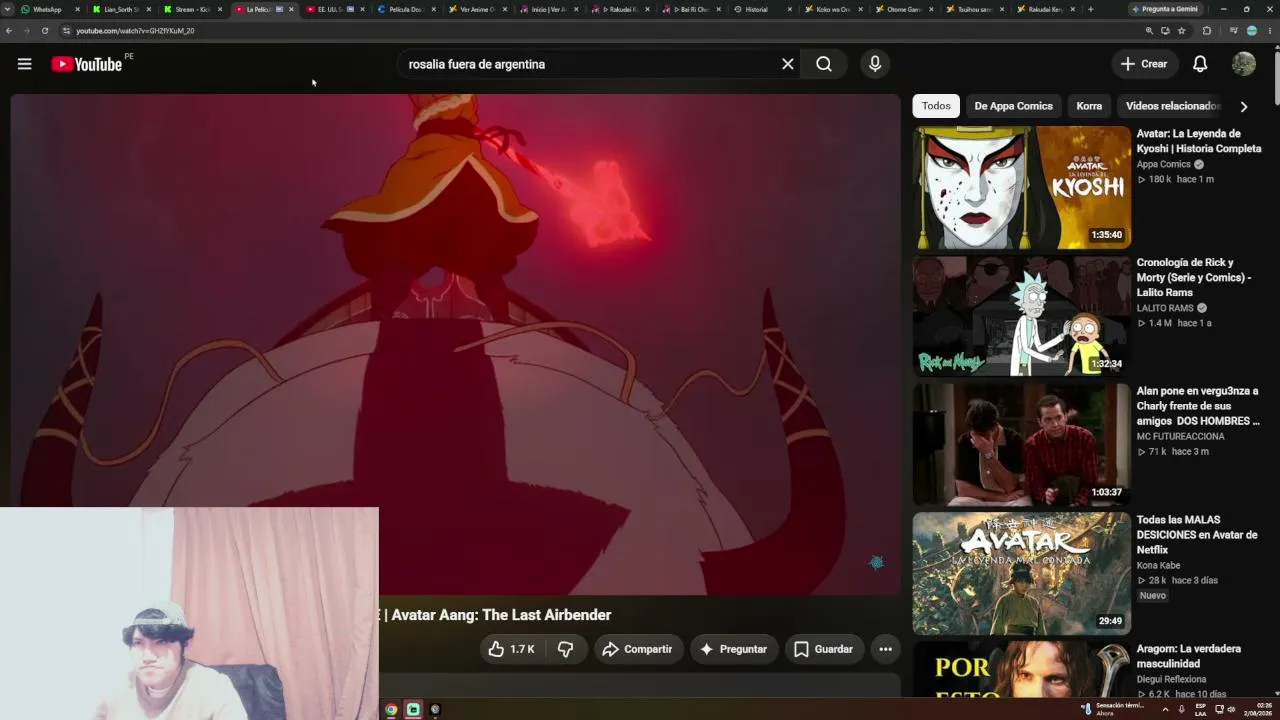
Task: Reload the current page
Action: click(x=45, y=31)
